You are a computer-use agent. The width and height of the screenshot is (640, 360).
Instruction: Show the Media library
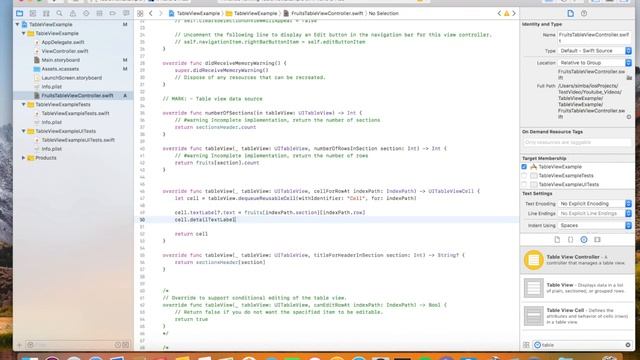pos(598,240)
